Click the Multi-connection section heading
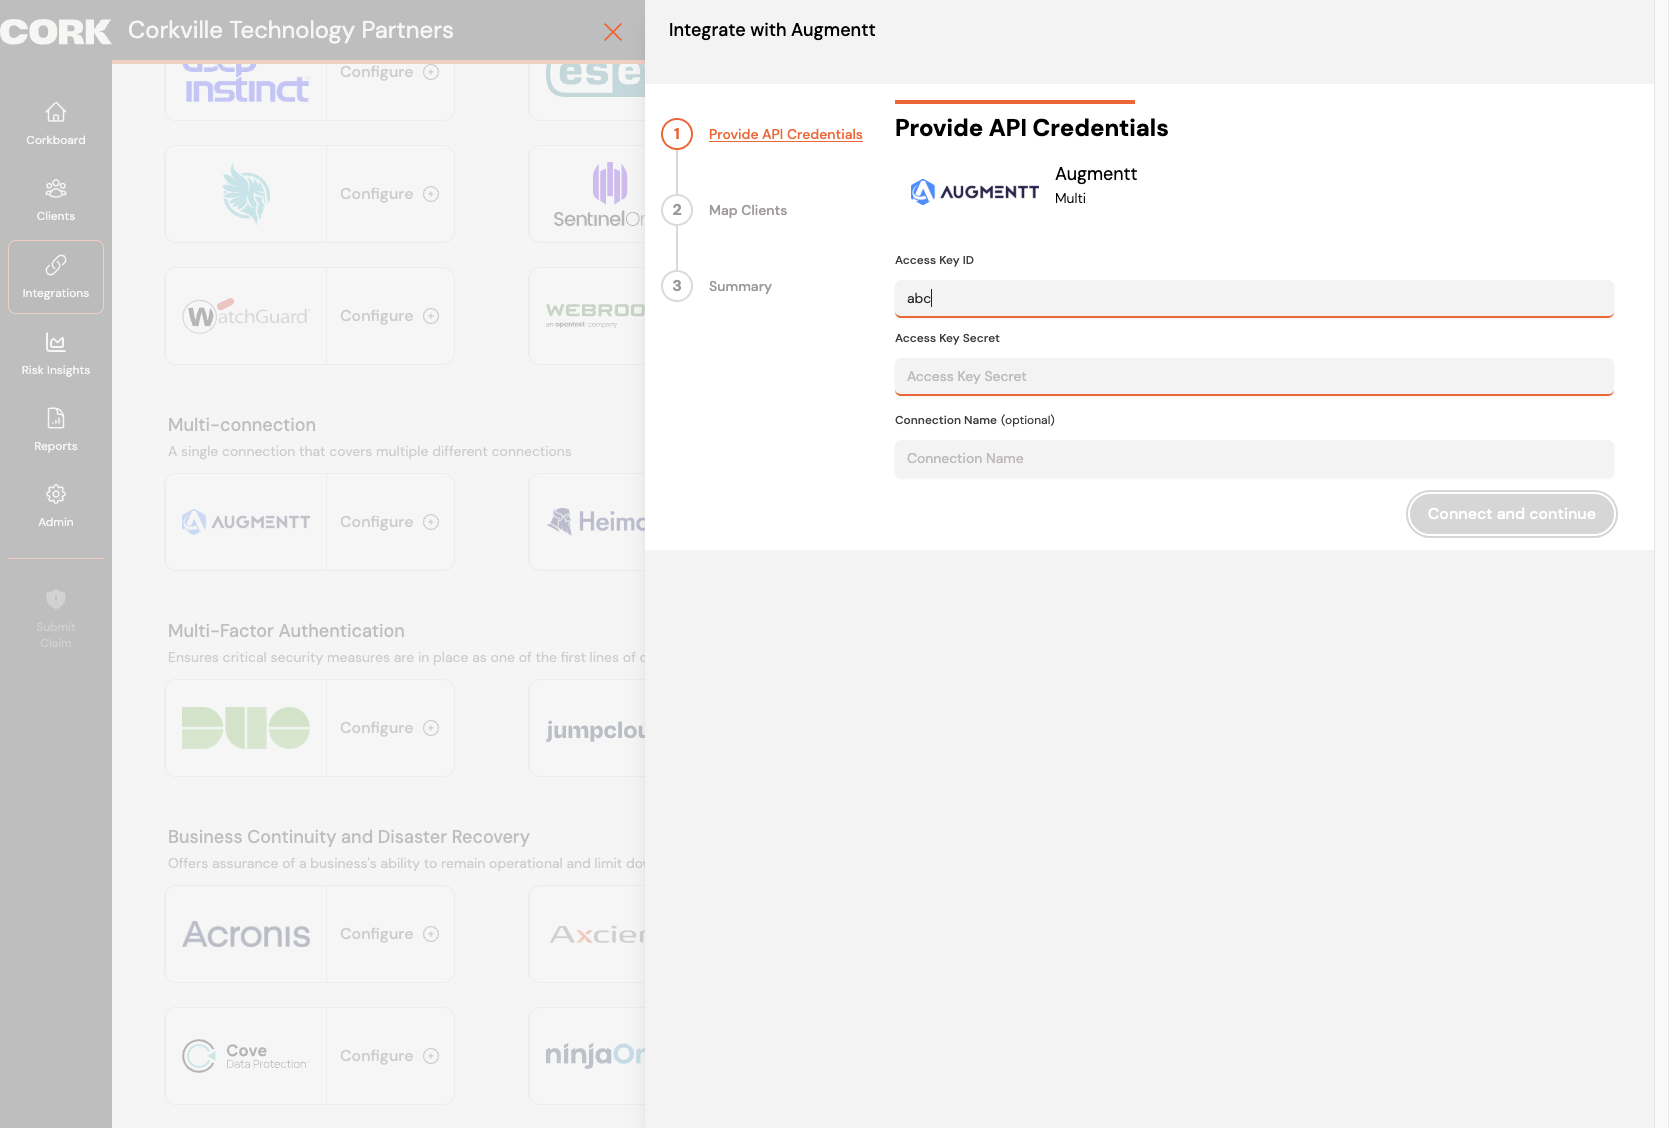Viewport: 1669px width, 1128px height. click(x=242, y=425)
